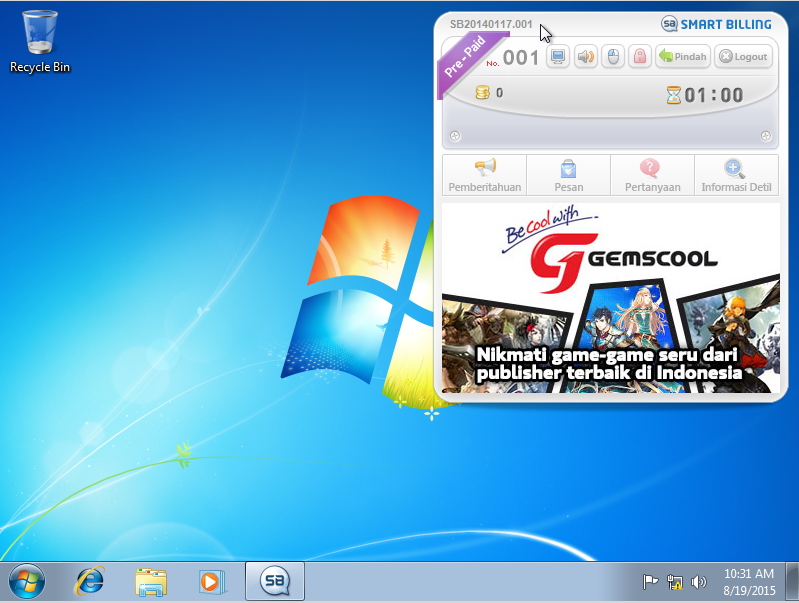Open the Windows Start menu
The width and height of the screenshot is (799, 603).
tap(26, 581)
